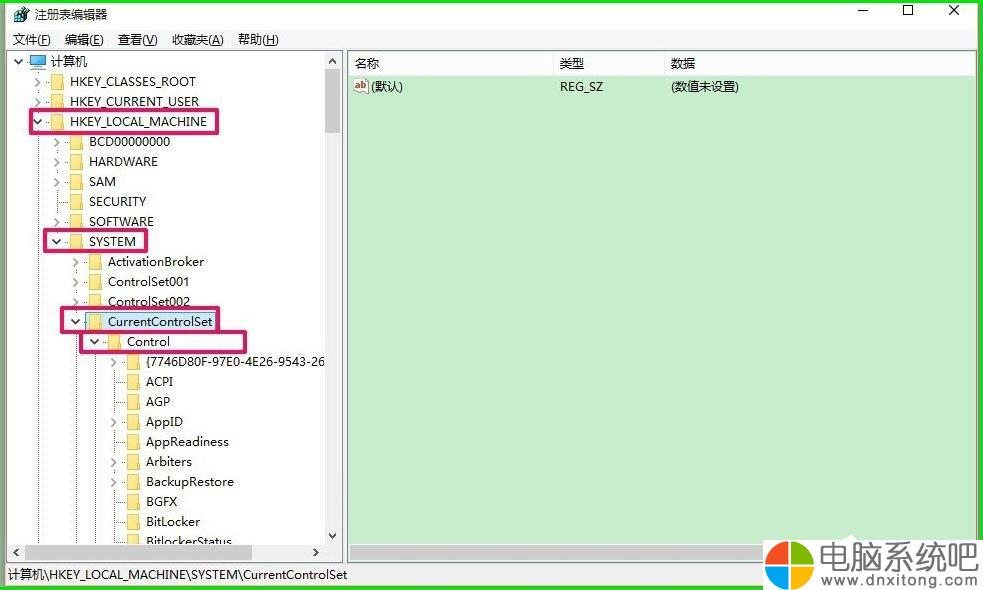Click the AppReadiness folder icon
This screenshot has height=590, width=983.
pos(133,442)
